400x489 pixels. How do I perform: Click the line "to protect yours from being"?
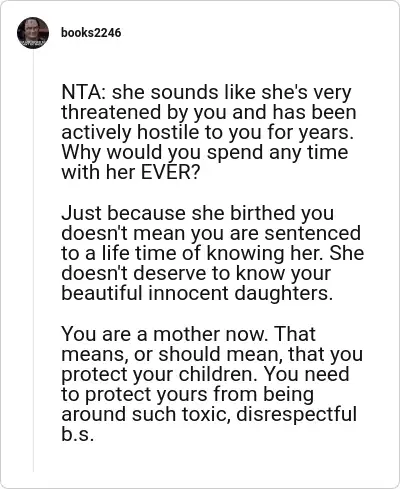187,394
